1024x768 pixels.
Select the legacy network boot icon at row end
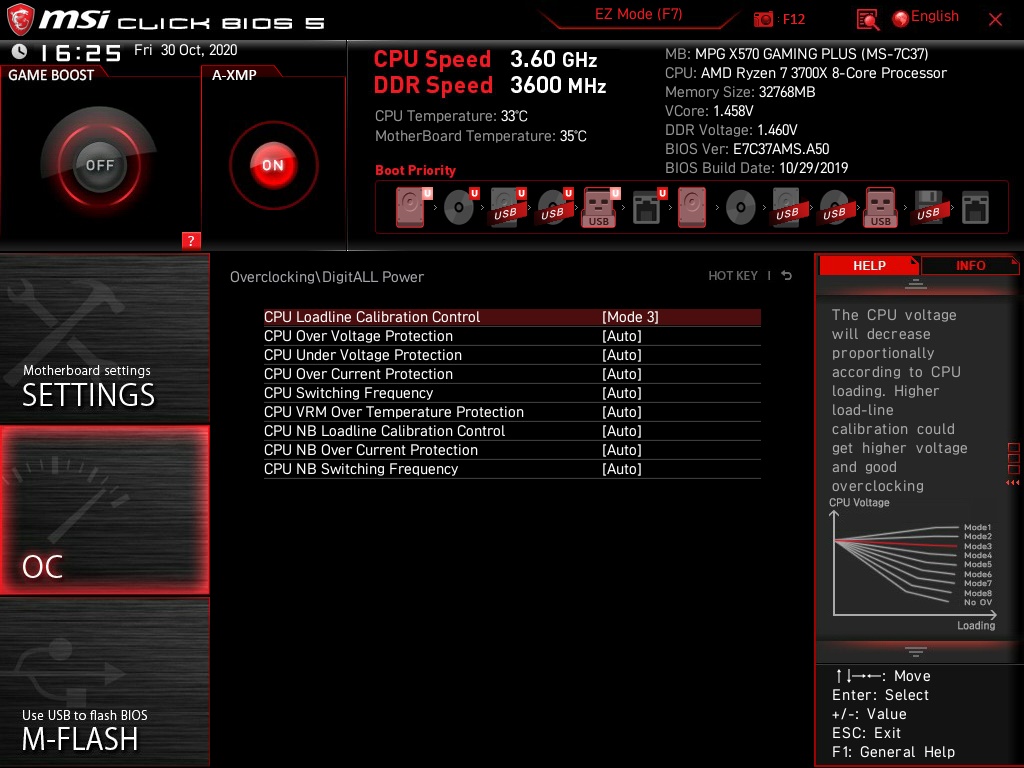click(975, 207)
